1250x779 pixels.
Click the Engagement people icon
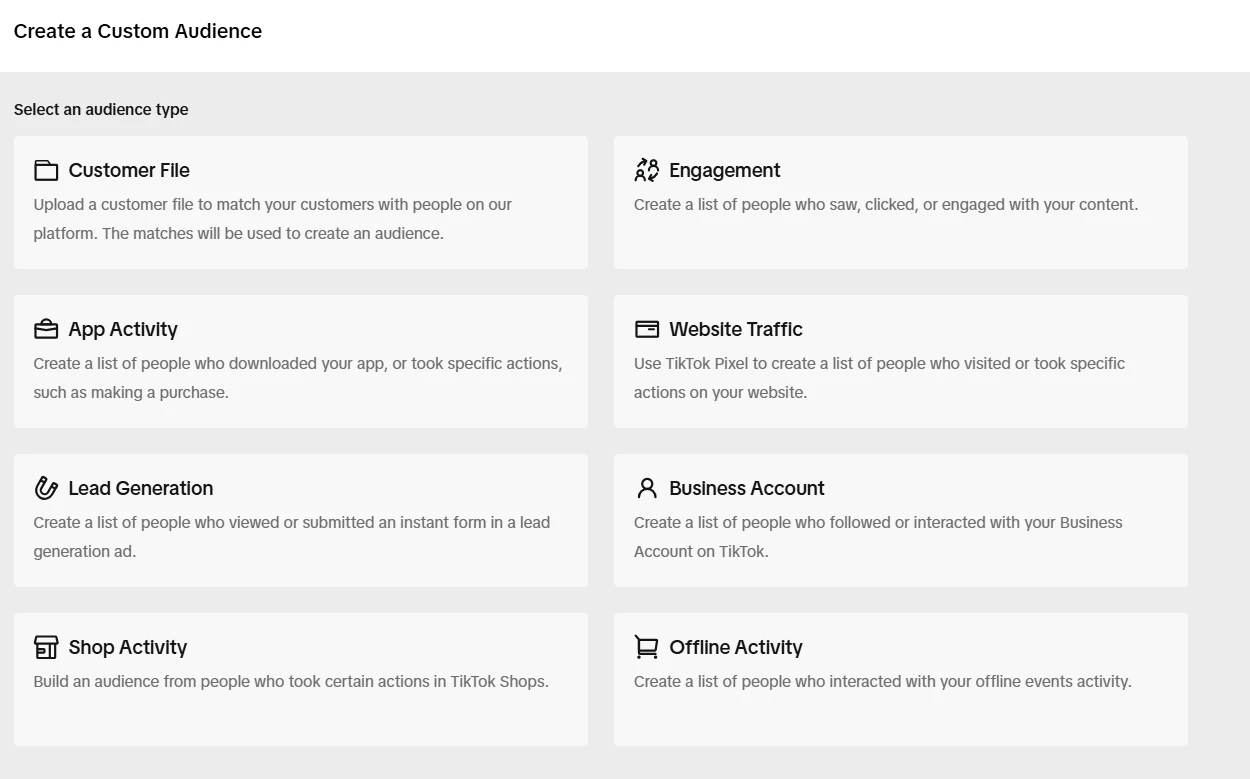pos(647,170)
